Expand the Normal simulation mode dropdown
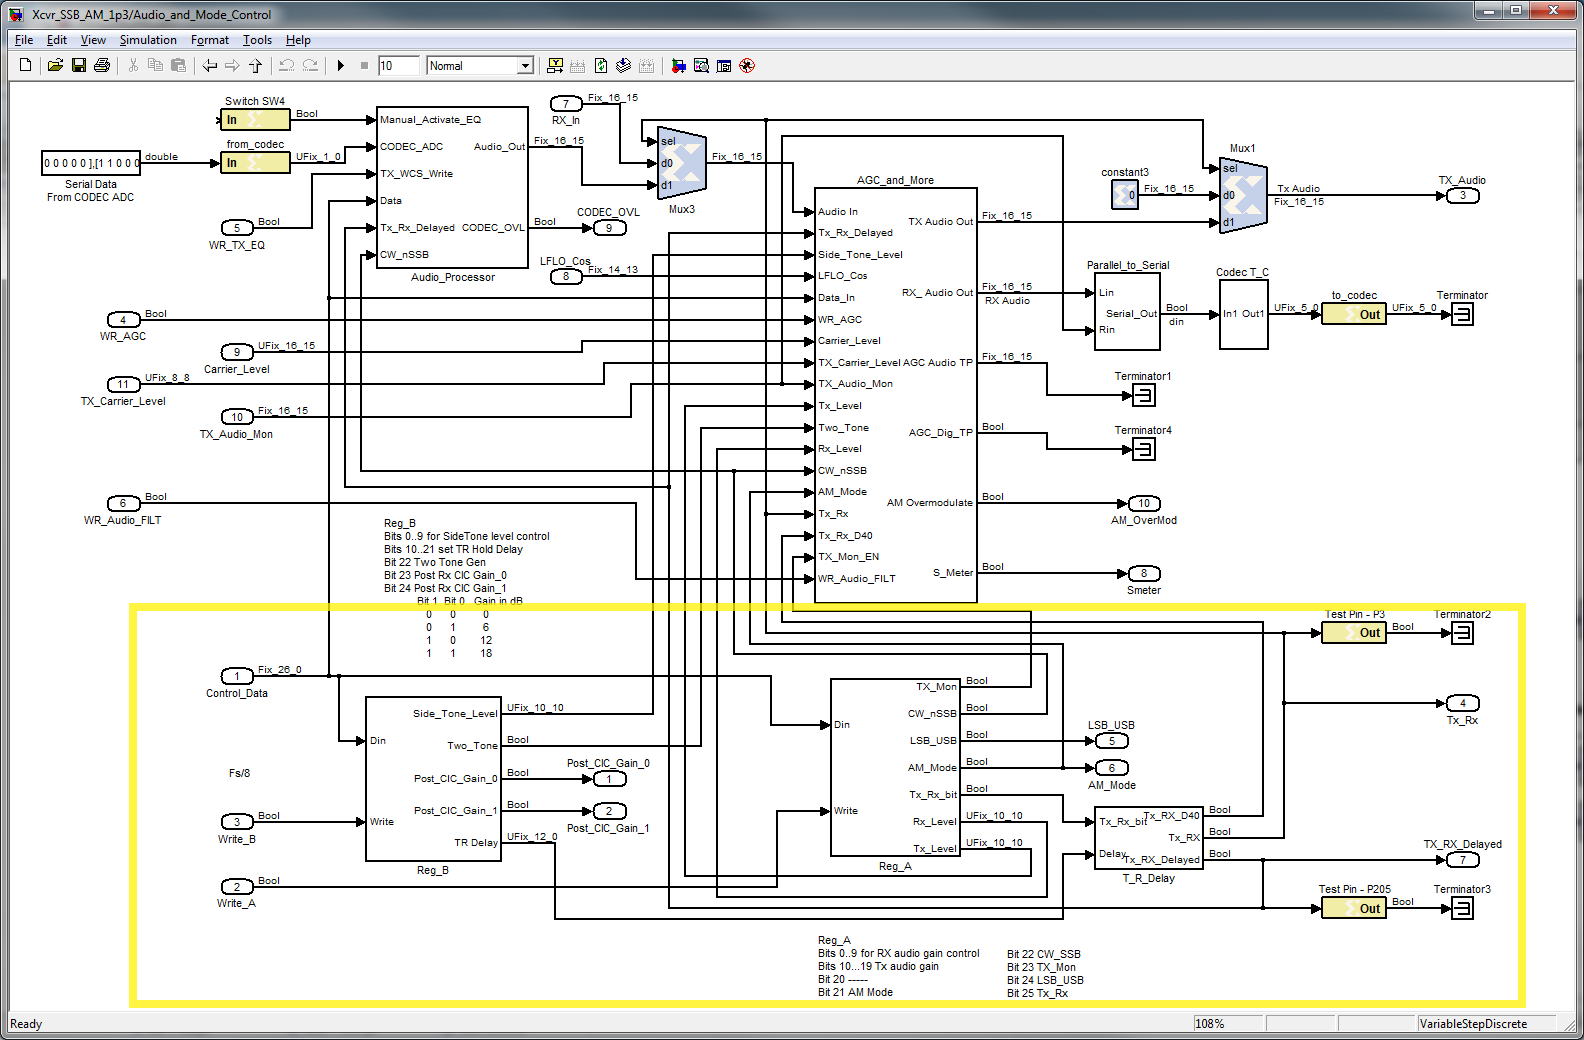This screenshot has width=1584, height=1040. (x=525, y=66)
